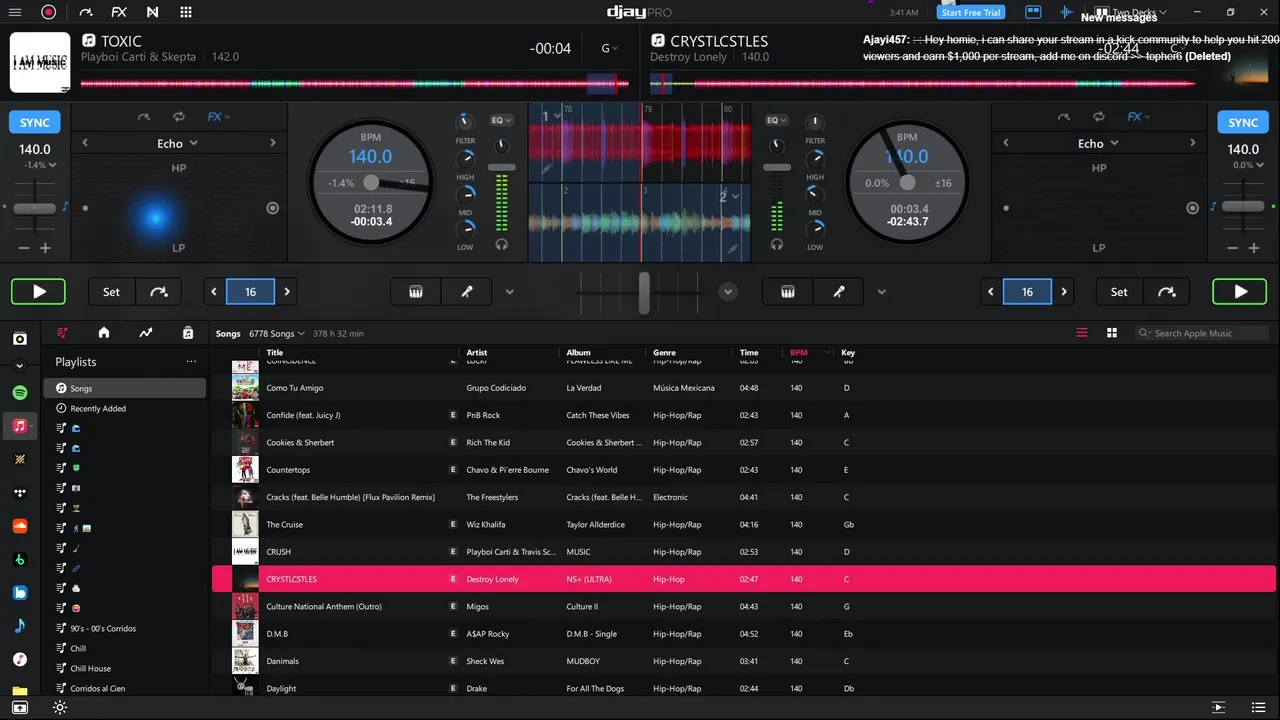Open Spotify source in library sidebar
This screenshot has height=720, width=1280.
pos(19,392)
